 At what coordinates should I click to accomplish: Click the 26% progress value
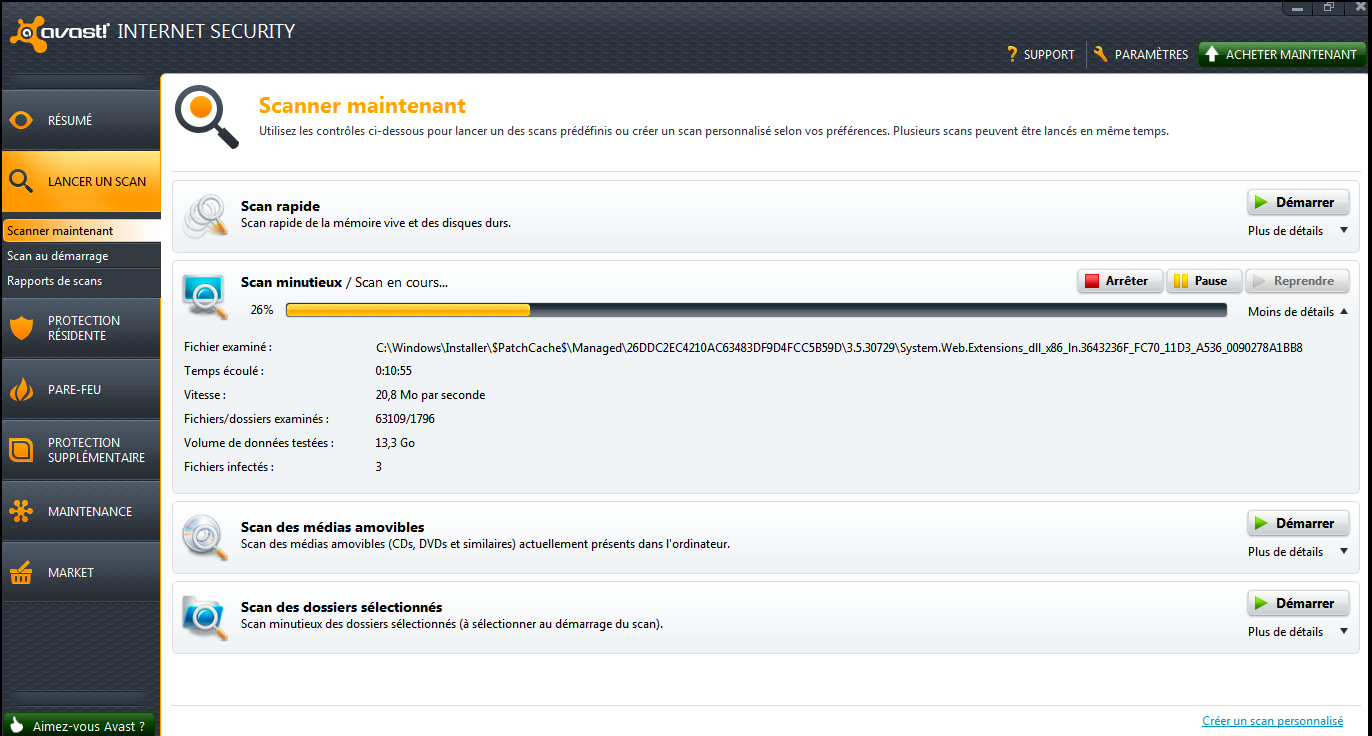click(x=262, y=310)
